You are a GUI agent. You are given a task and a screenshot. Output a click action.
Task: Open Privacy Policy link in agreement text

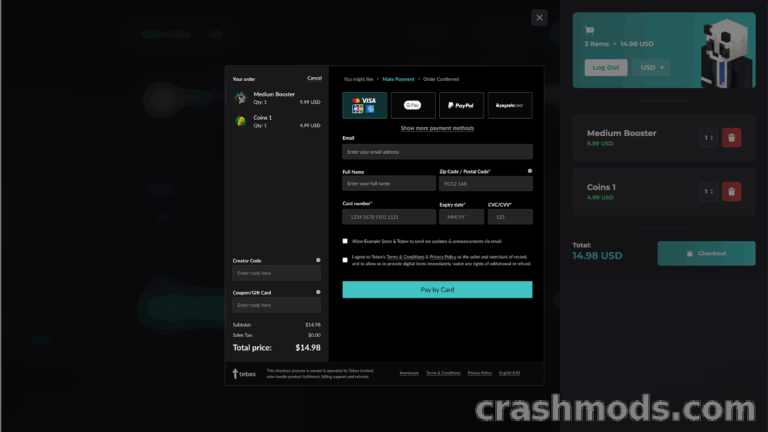pos(443,257)
